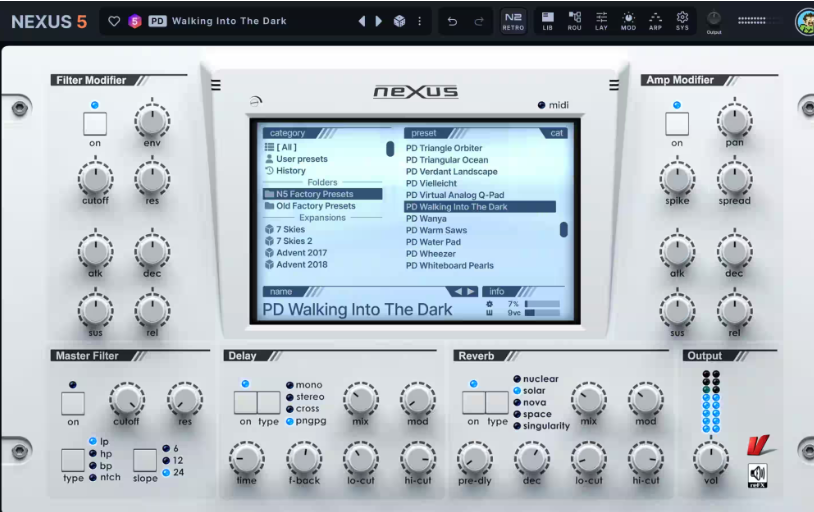The width and height of the screenshot is (814, 512).
Task: Open the ROU routing tab
Action: click(574, 21)
